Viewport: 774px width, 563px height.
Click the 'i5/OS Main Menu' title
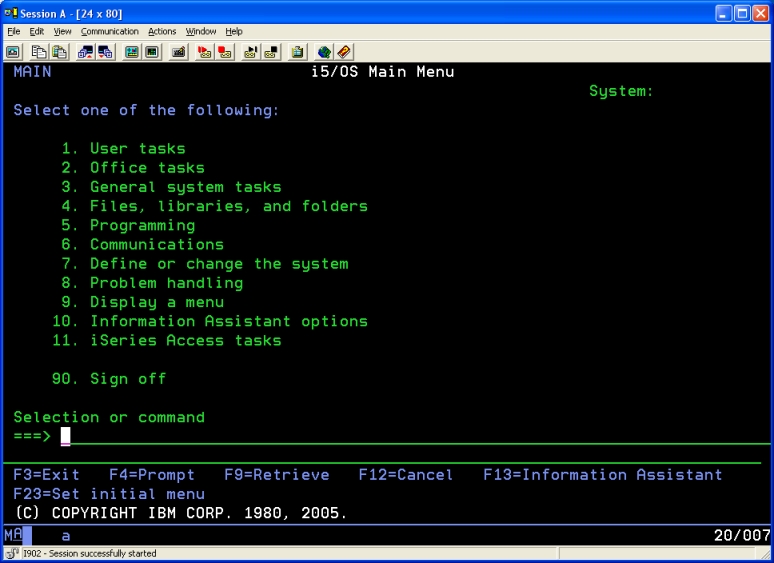(383, 72)
